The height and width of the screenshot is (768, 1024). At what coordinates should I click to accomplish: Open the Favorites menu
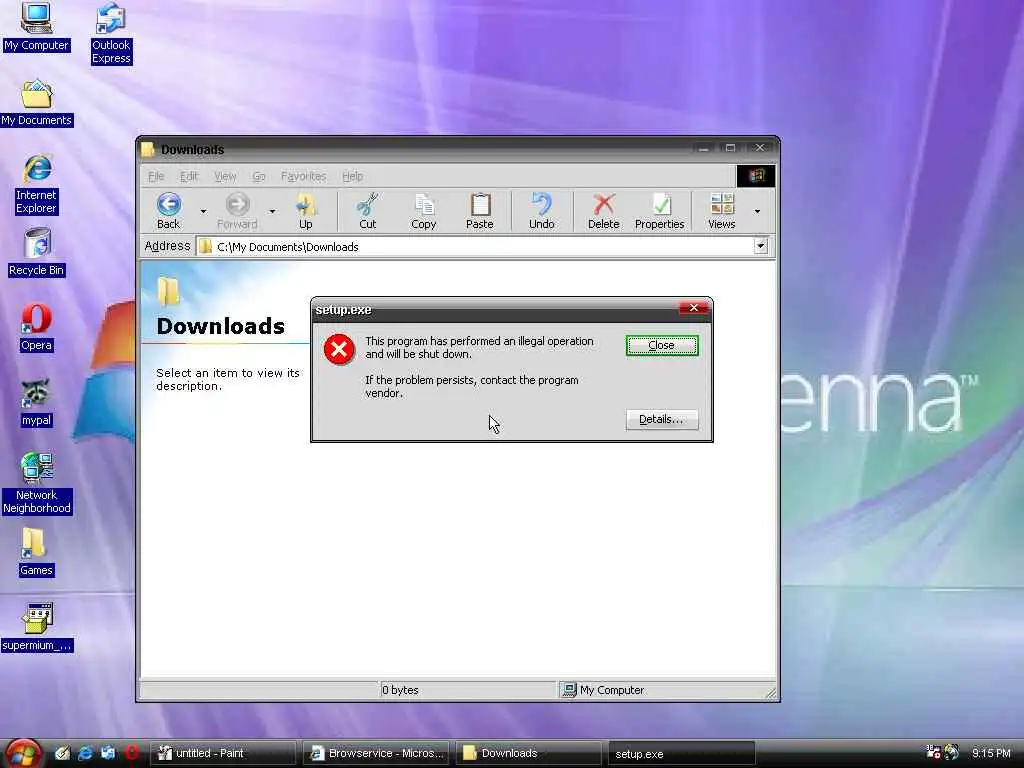pyautogui.click(x=304, y=176)
